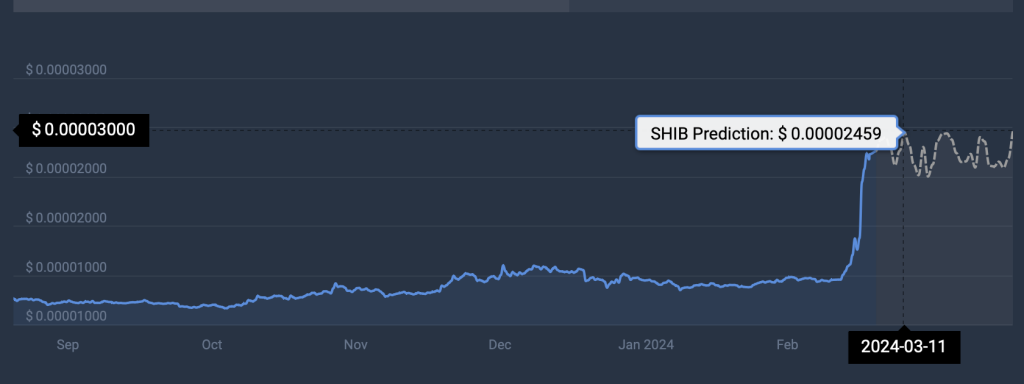Click the gray $ 0.00003000 y-axis label
The height and width of the screenshot is (384, 1024).
[x=66, y=70]
